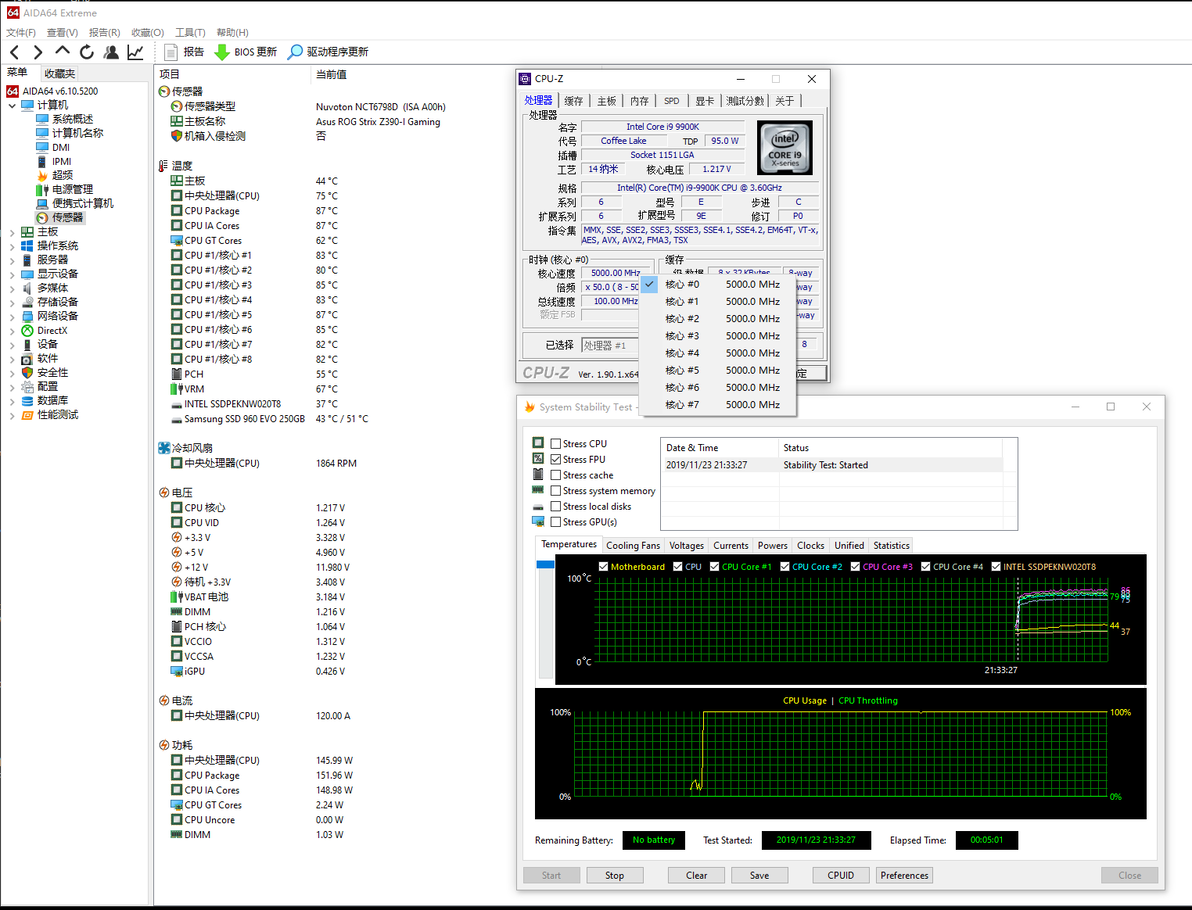
Task: Click the Stop button in Stability Test
Action: [x=614, y=876]
